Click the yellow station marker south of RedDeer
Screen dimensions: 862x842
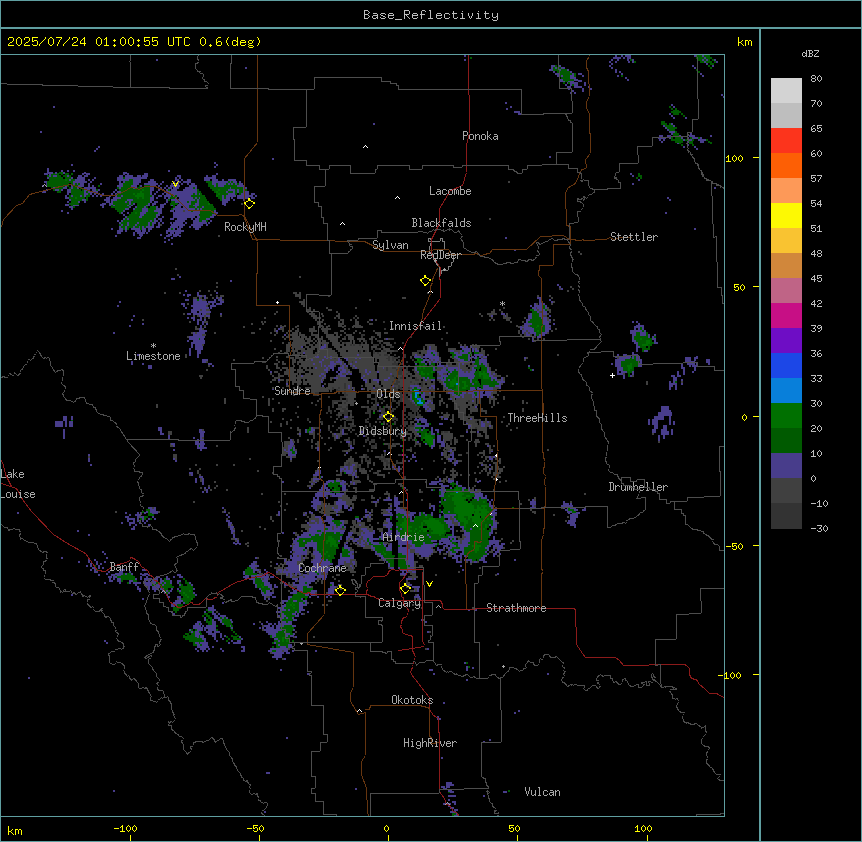(426, 281)
